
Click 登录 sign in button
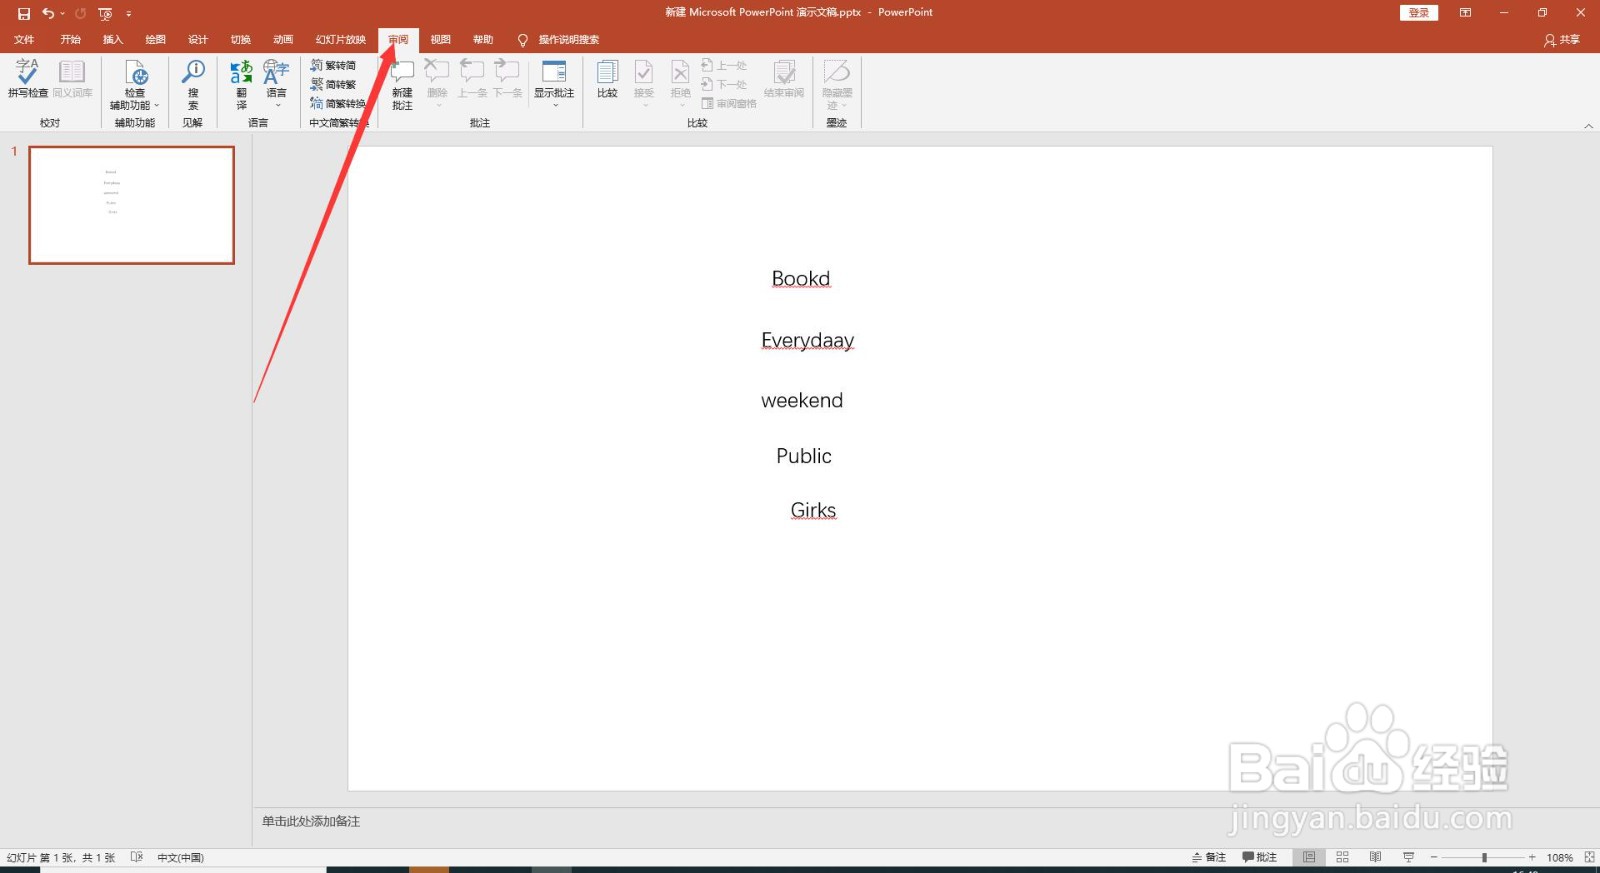tap(1419, 13)
